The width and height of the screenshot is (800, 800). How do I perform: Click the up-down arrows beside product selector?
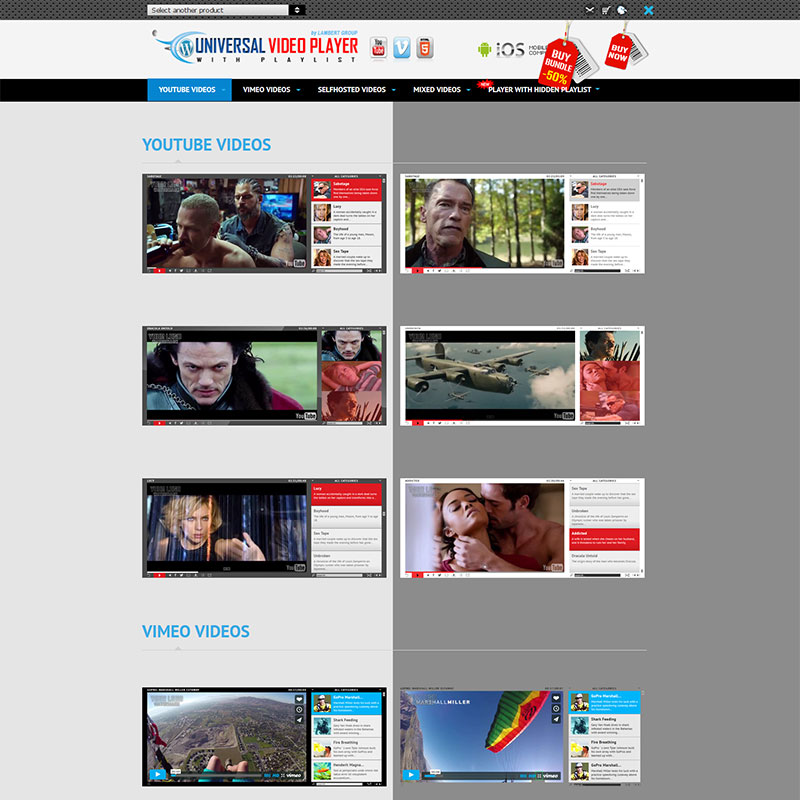(x=297, y=10)
